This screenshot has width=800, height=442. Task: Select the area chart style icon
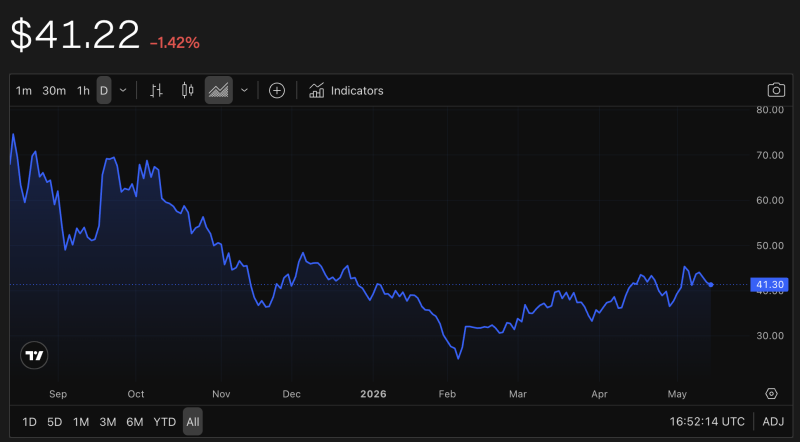point(219,90)
